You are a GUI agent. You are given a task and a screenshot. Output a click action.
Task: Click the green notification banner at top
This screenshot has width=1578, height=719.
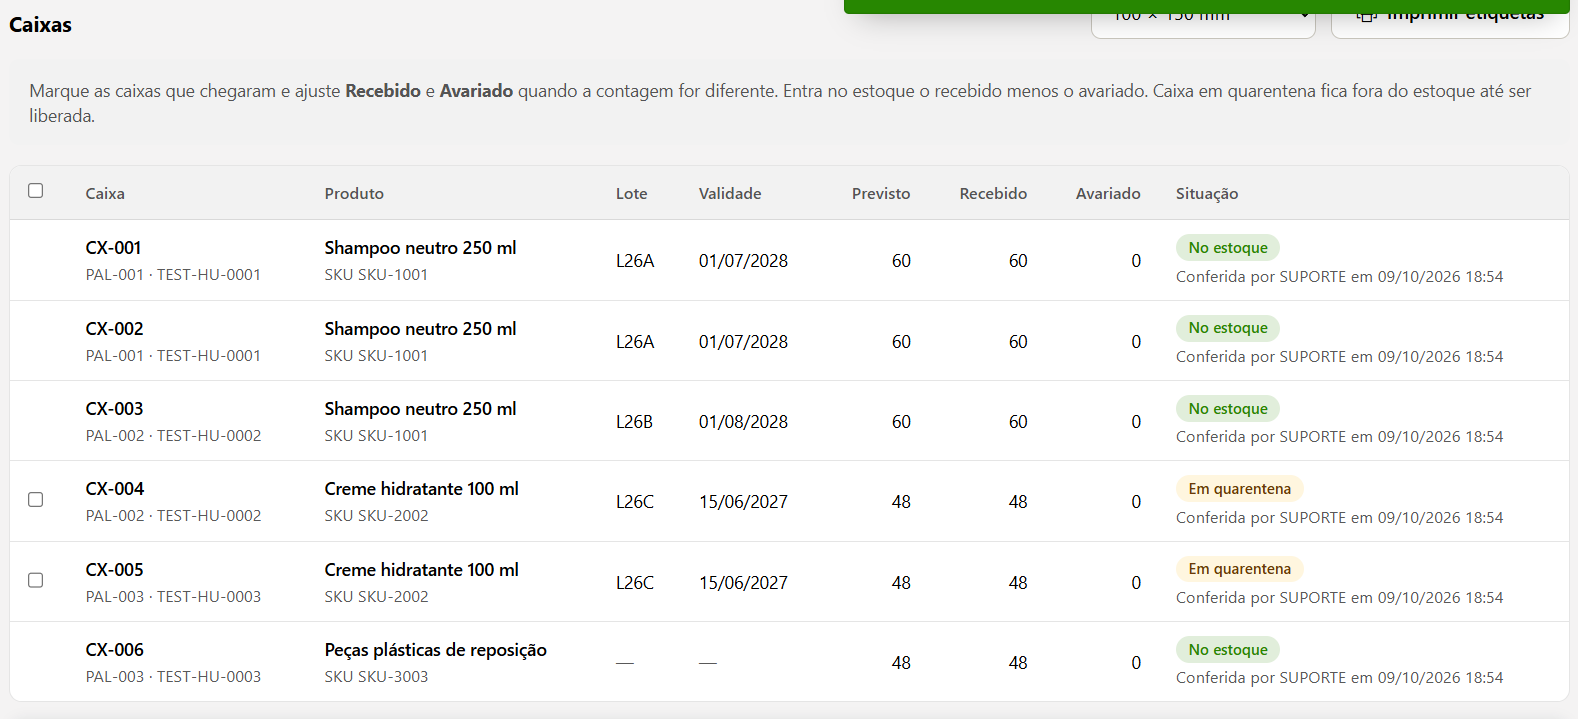coord(1206,6)
